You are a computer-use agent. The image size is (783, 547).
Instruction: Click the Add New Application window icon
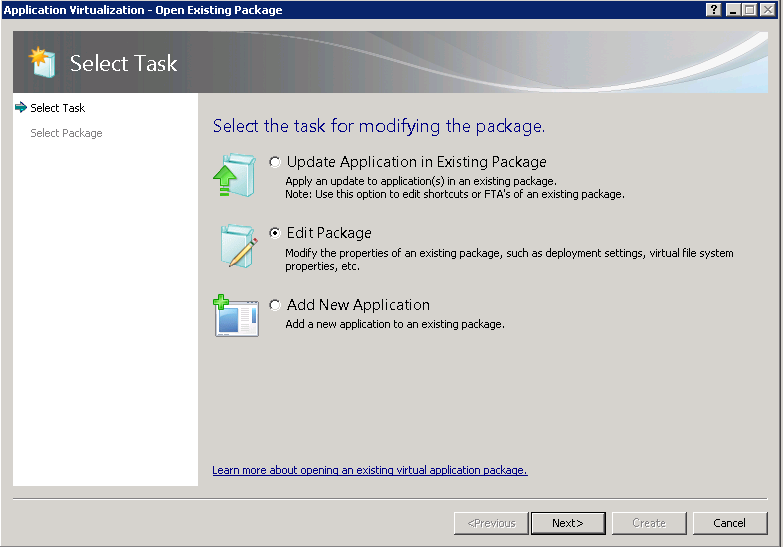(x=236, y=316)
